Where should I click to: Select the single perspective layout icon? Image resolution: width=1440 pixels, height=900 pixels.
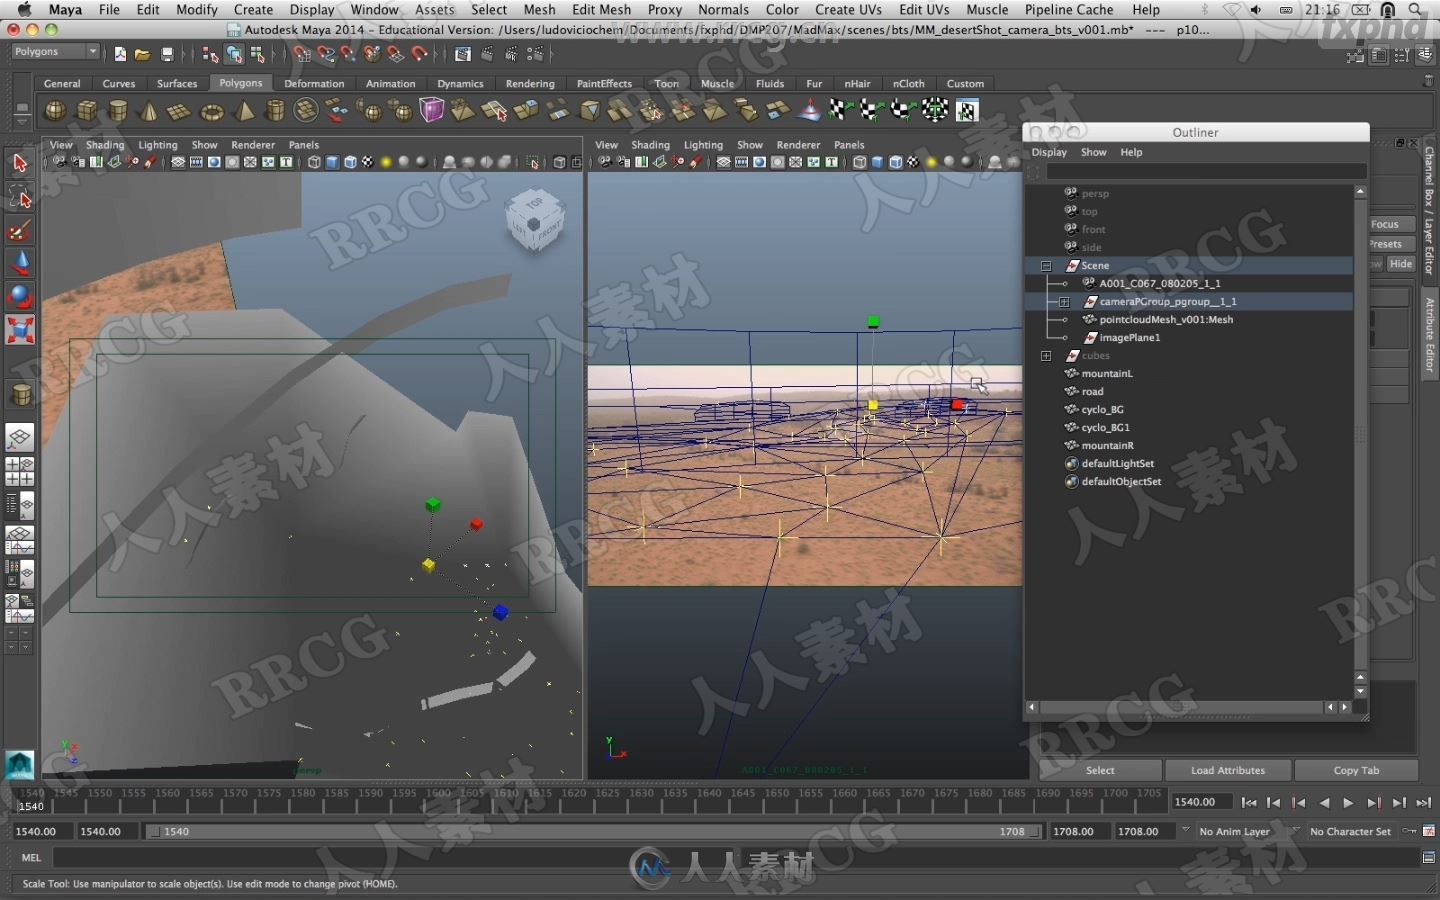point(20,437)
